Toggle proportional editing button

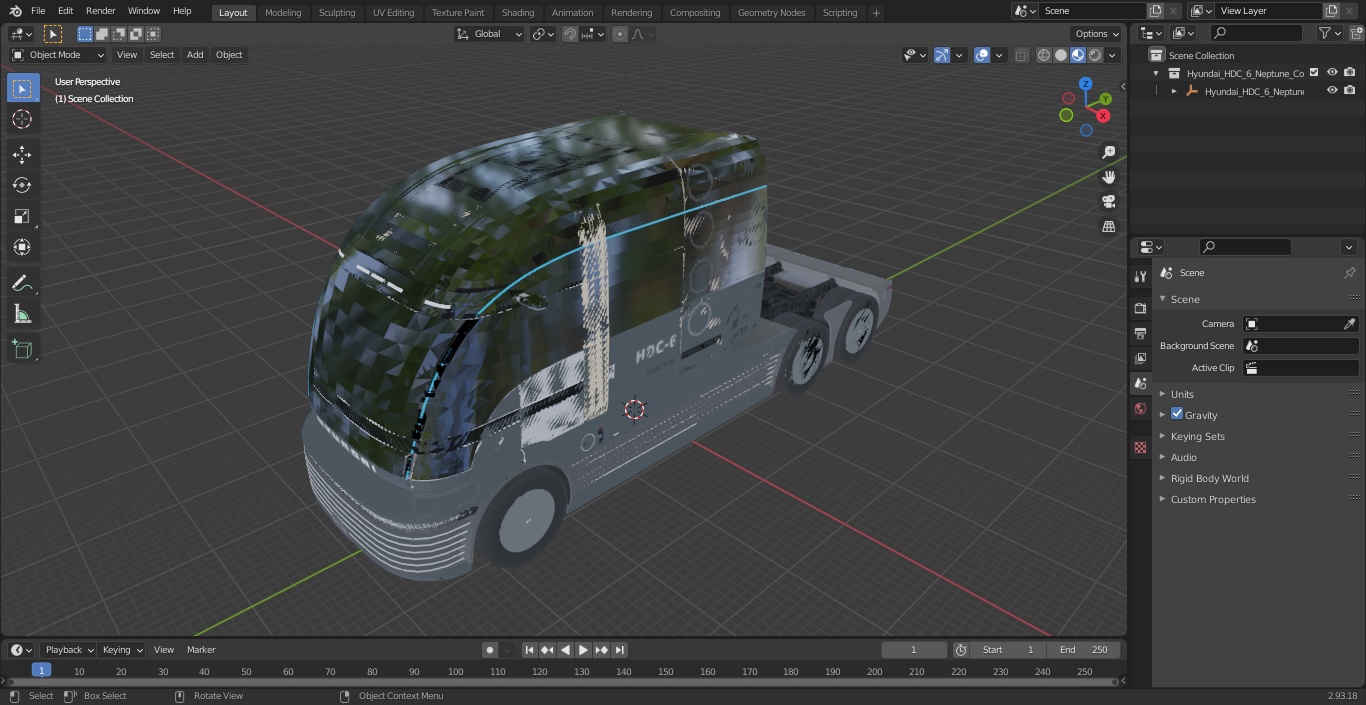(620, 34)
